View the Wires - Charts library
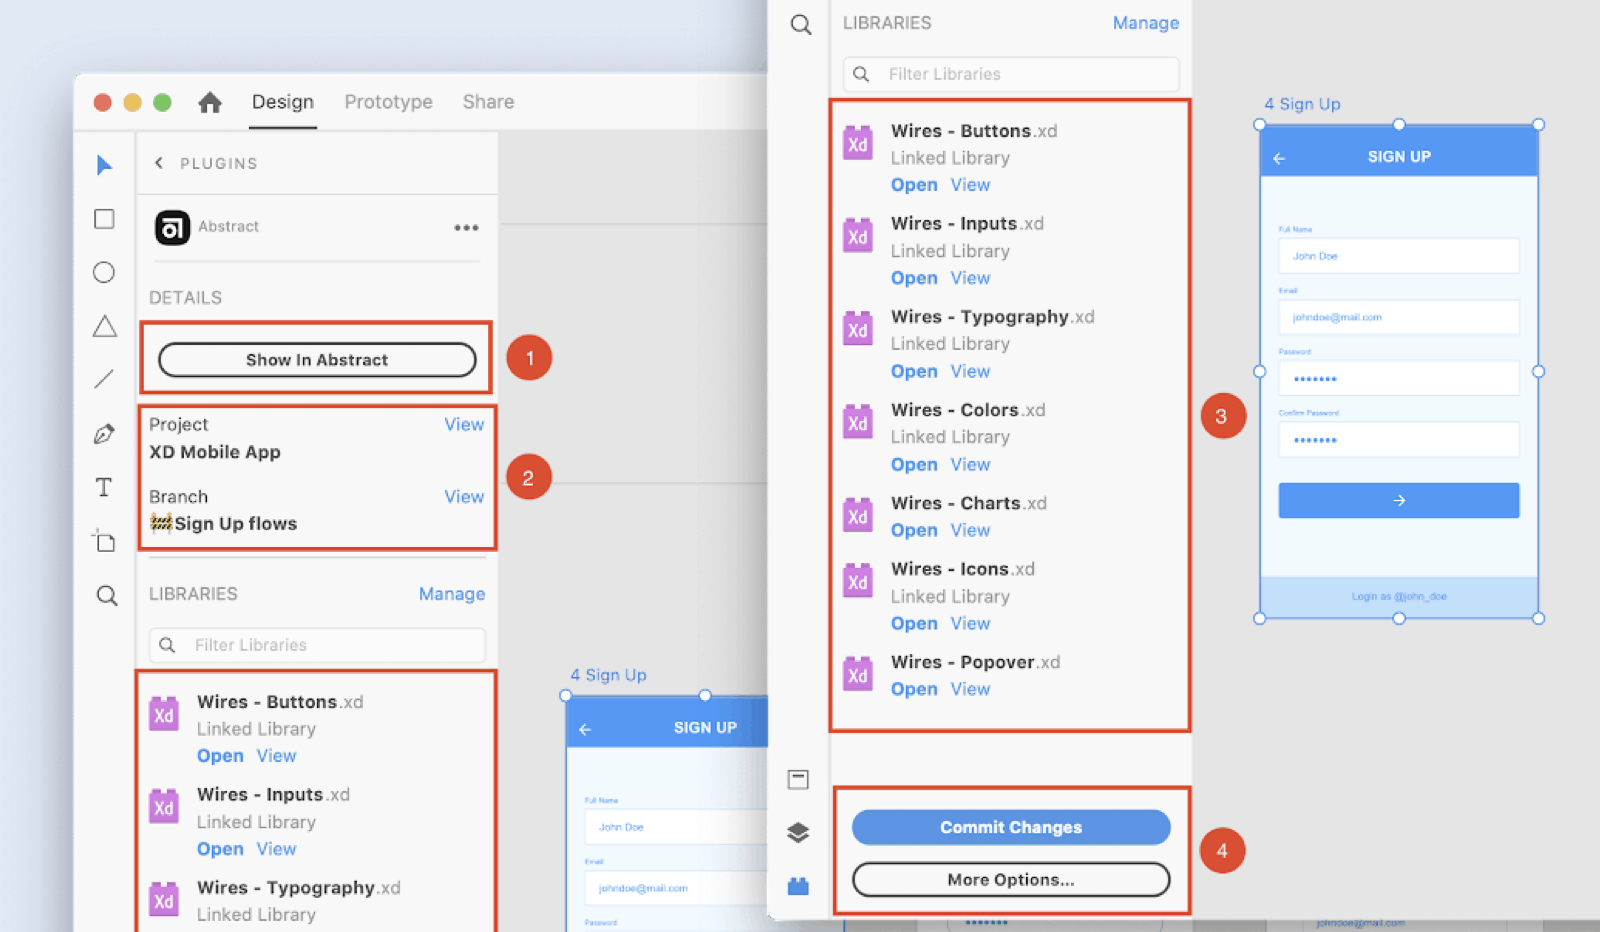Screen dimensions: 1600x932 click(970, 531)
